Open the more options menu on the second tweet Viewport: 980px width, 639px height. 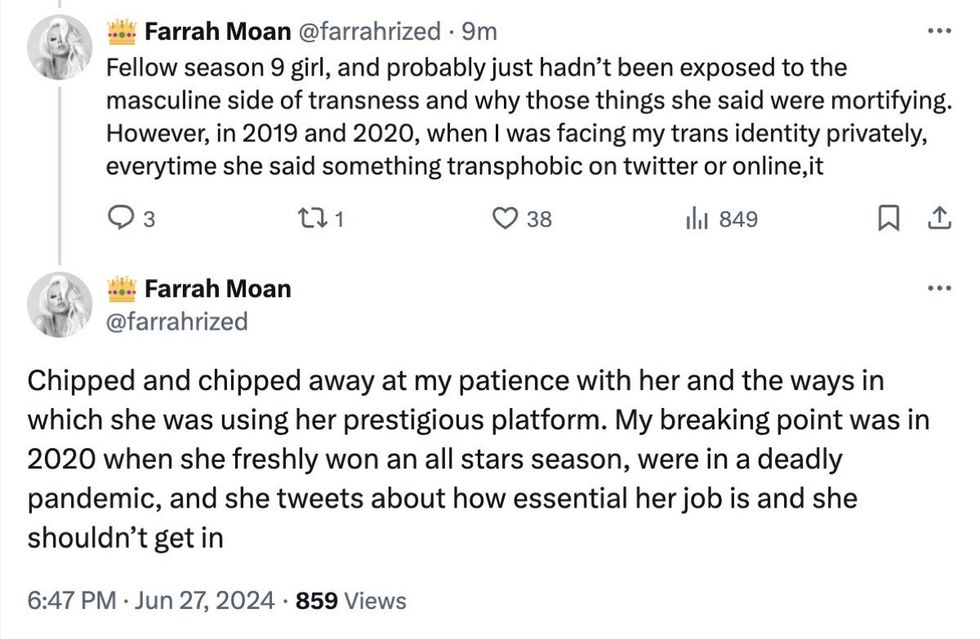(x=939, y=286)
